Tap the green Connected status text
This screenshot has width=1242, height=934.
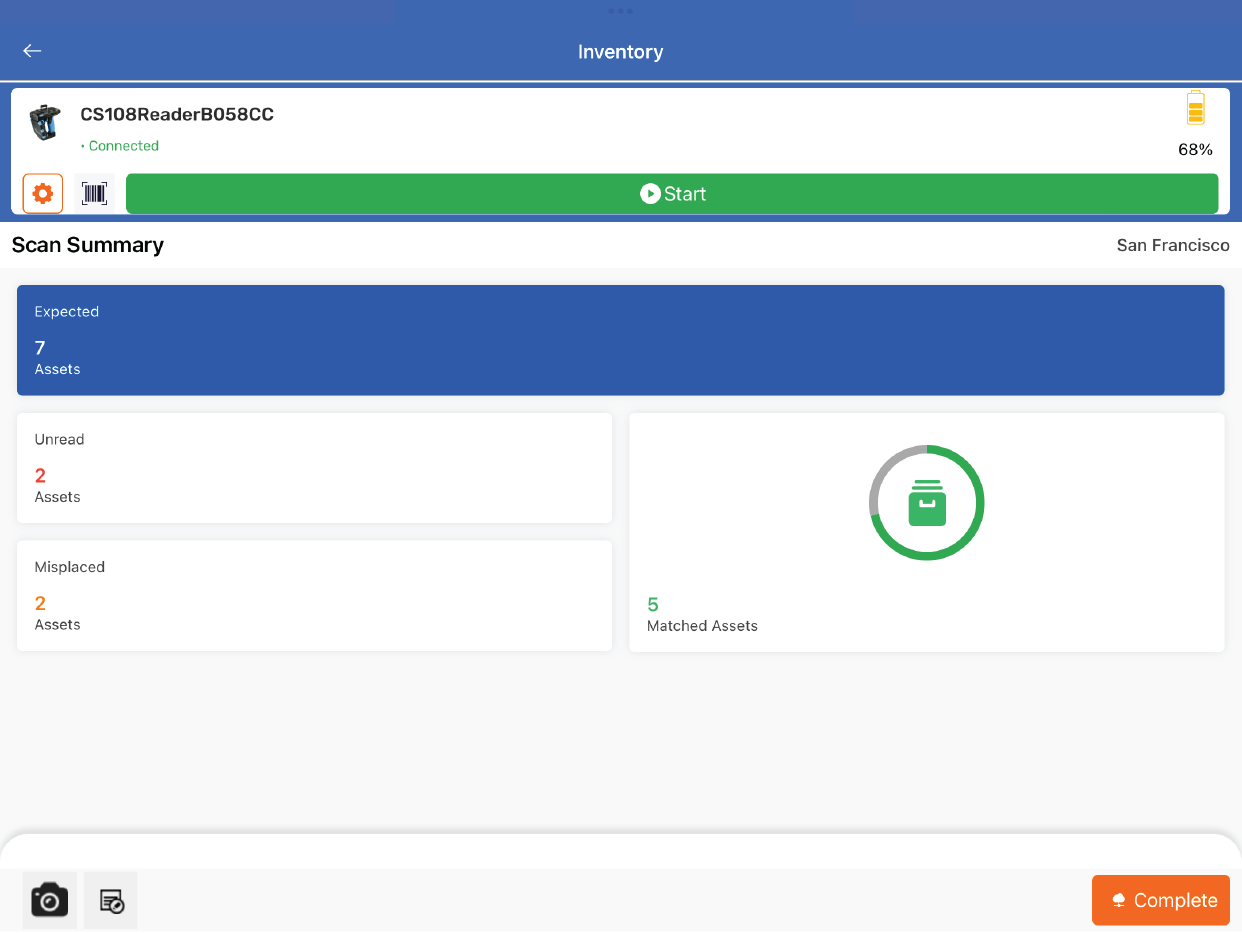[123, 146]
